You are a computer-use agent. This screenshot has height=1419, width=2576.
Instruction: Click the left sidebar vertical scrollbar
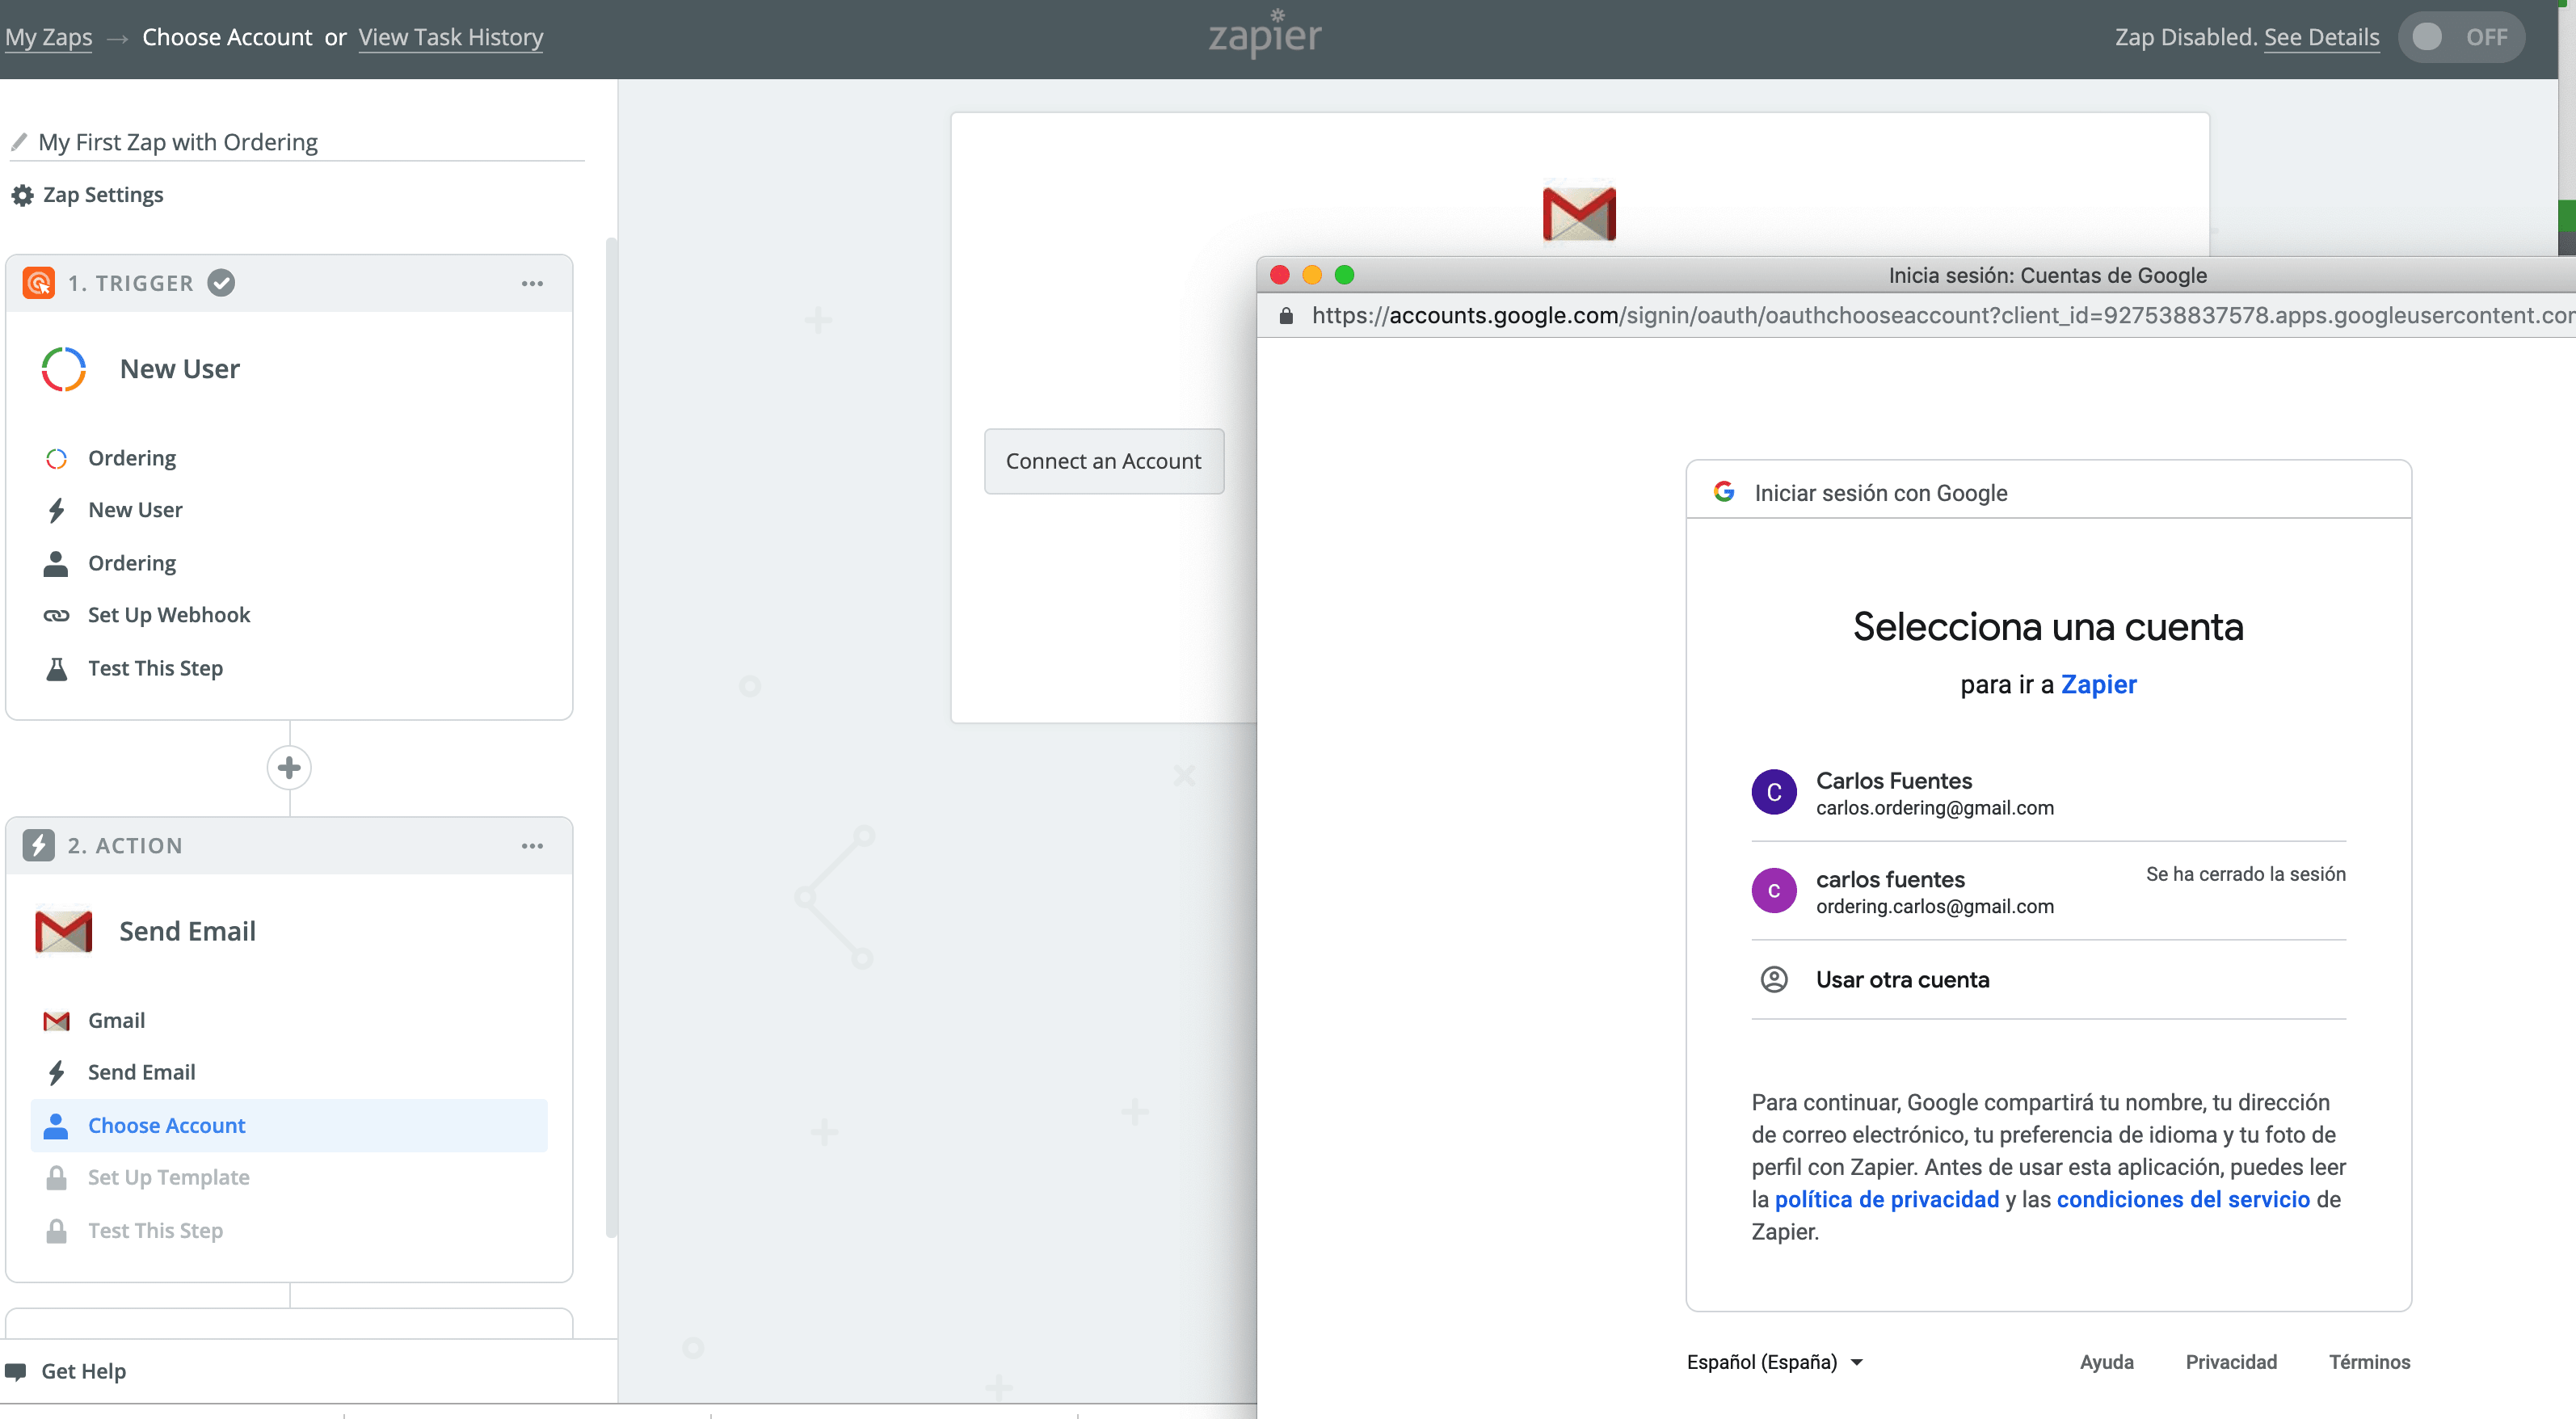[611, 737]
